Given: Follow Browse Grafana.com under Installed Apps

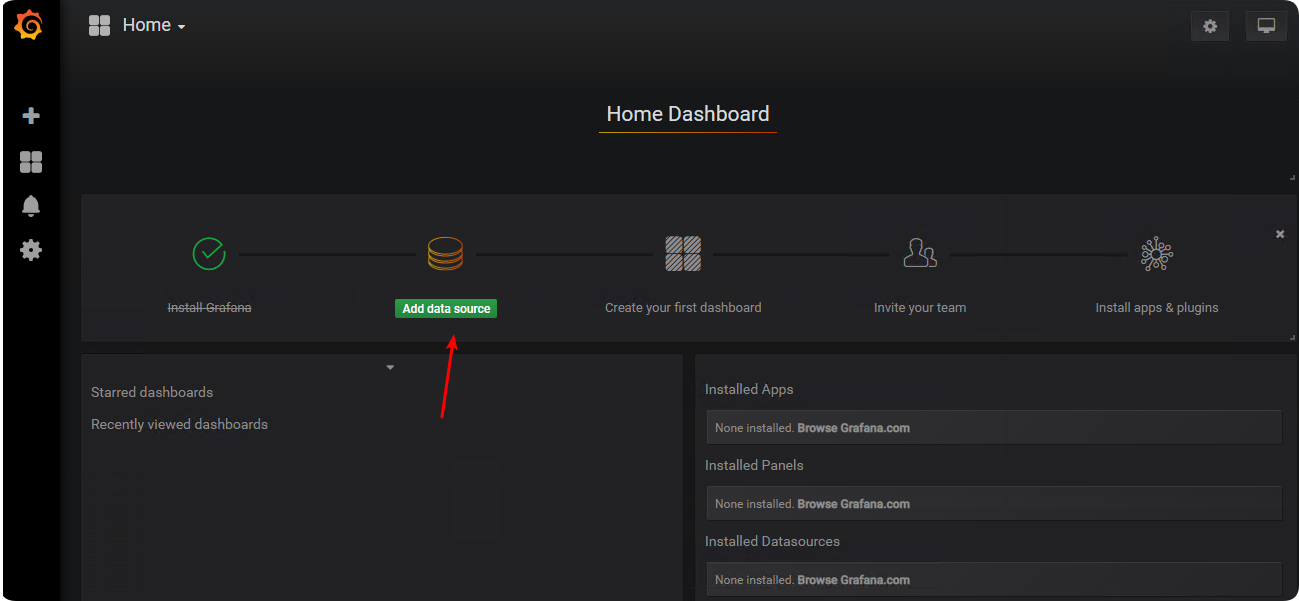Looking at the screenshot, I should click(854, 428).
